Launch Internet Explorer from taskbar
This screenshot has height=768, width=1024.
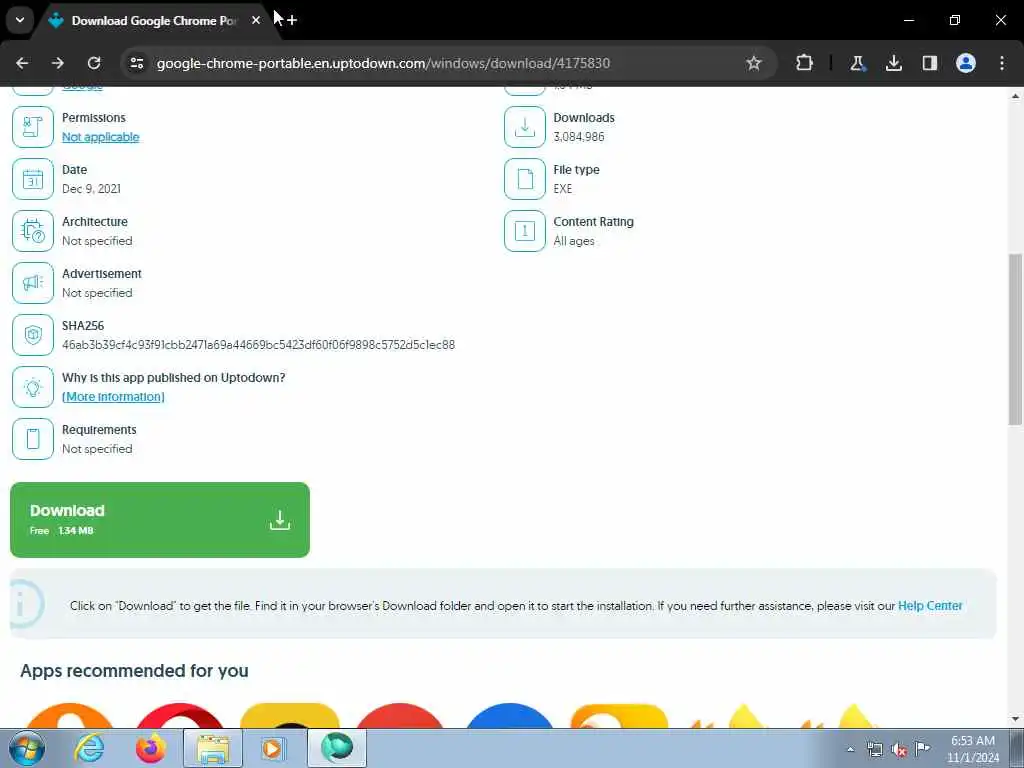click(x=89, y=748)
